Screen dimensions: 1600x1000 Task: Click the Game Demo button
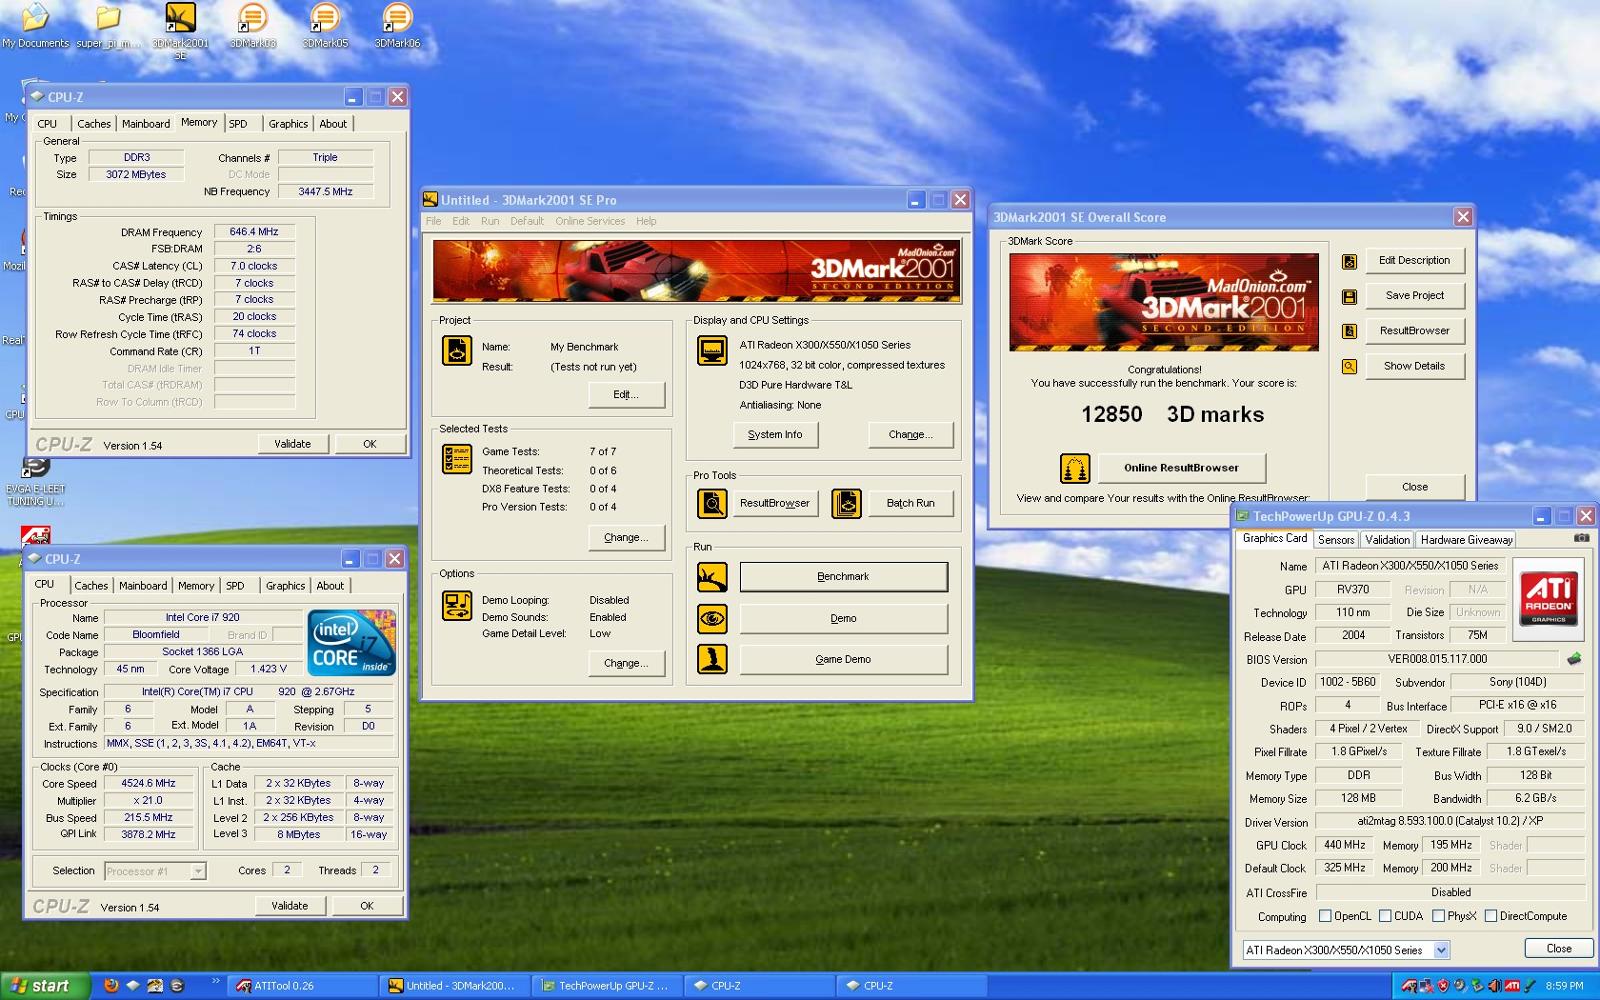click(x=843, y=660)
